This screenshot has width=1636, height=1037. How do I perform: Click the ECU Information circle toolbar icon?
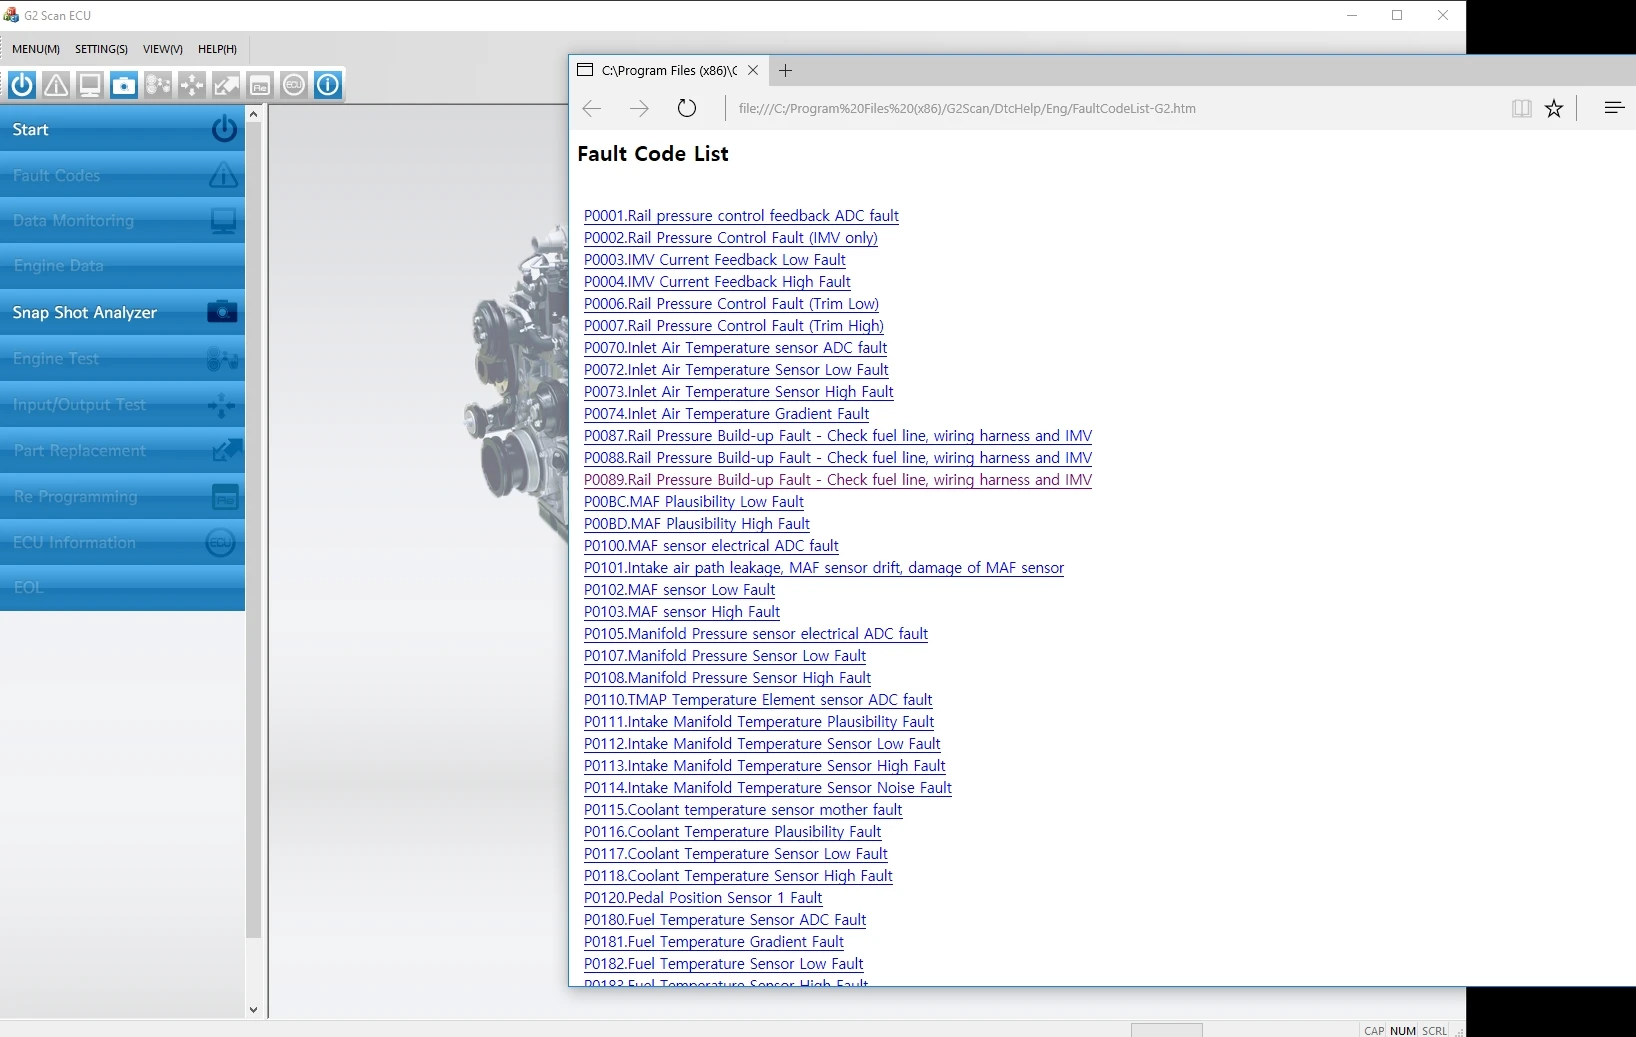pos(294,86)
